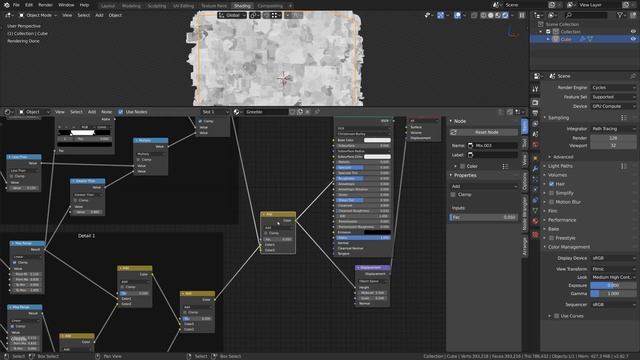Click the snapping options icon in viewport header

276,15
